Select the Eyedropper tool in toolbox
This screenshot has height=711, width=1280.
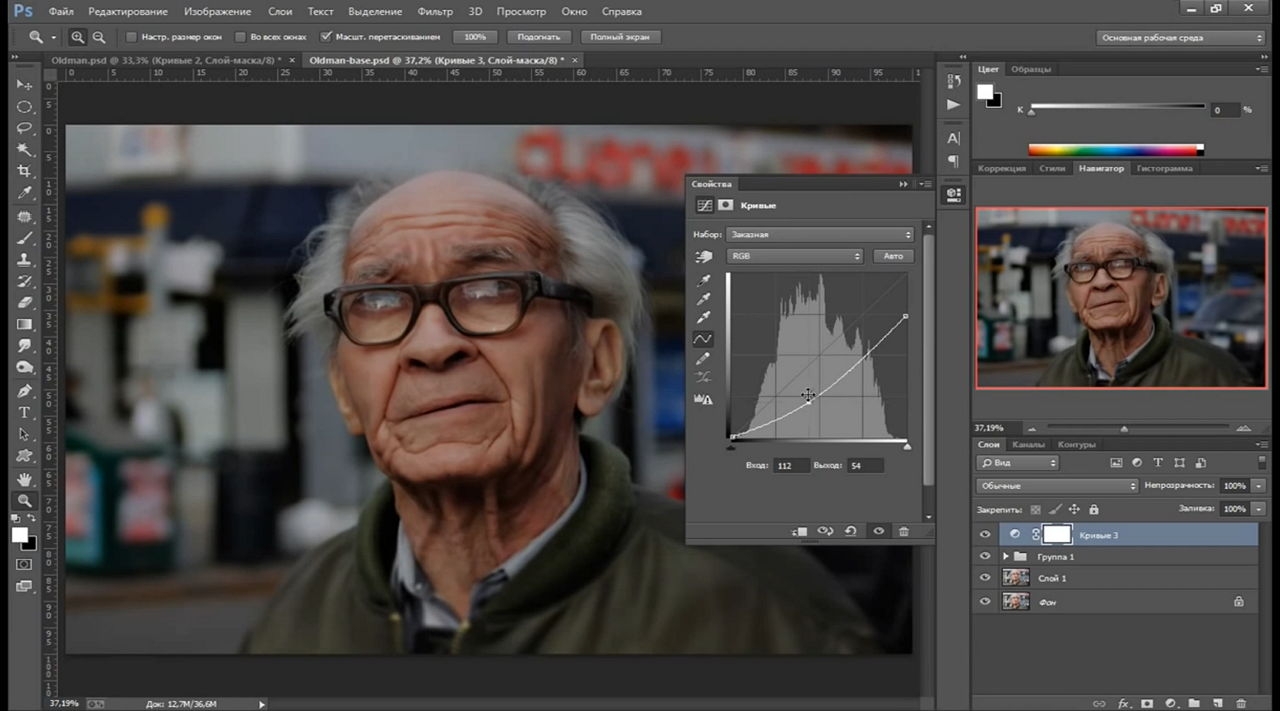point(25,193)
